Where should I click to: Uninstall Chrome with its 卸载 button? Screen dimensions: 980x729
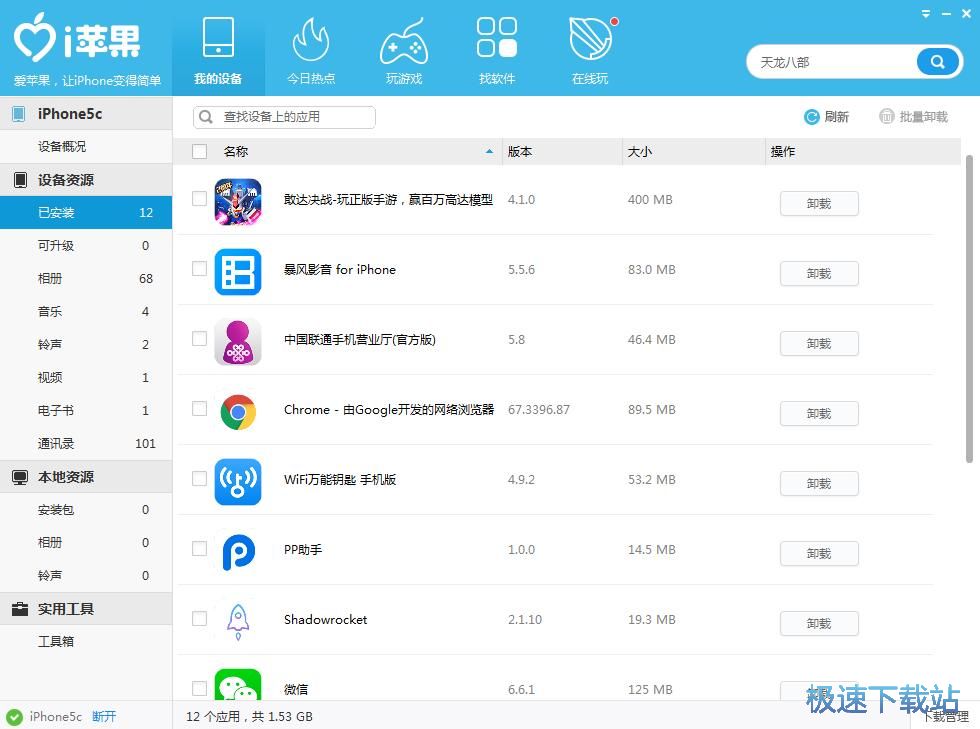click(819, 413)
